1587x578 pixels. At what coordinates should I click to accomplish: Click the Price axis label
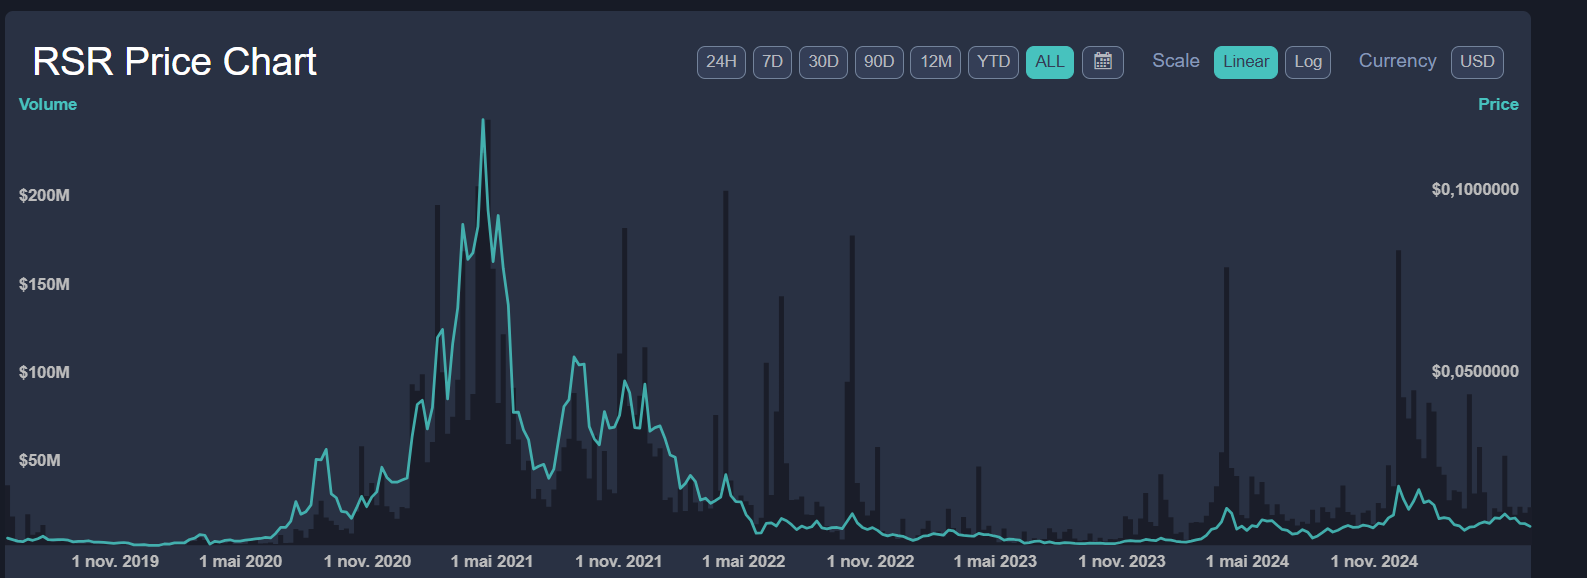pyautogui.click(x=1498, y=104)
